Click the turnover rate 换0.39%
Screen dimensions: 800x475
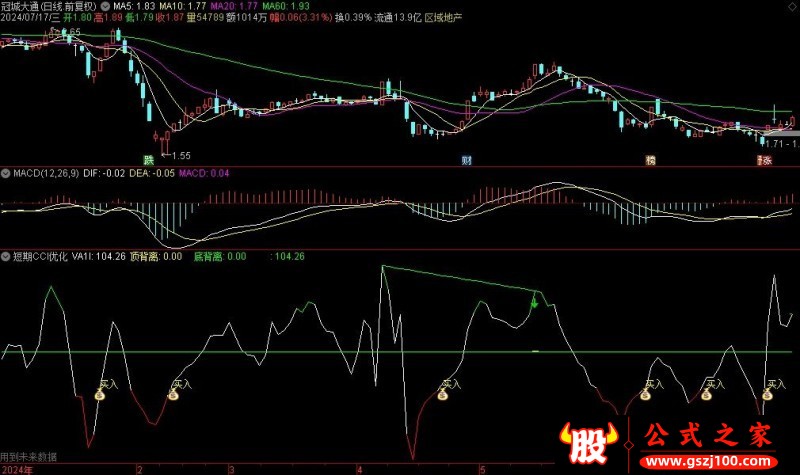[x=353, y=18]
